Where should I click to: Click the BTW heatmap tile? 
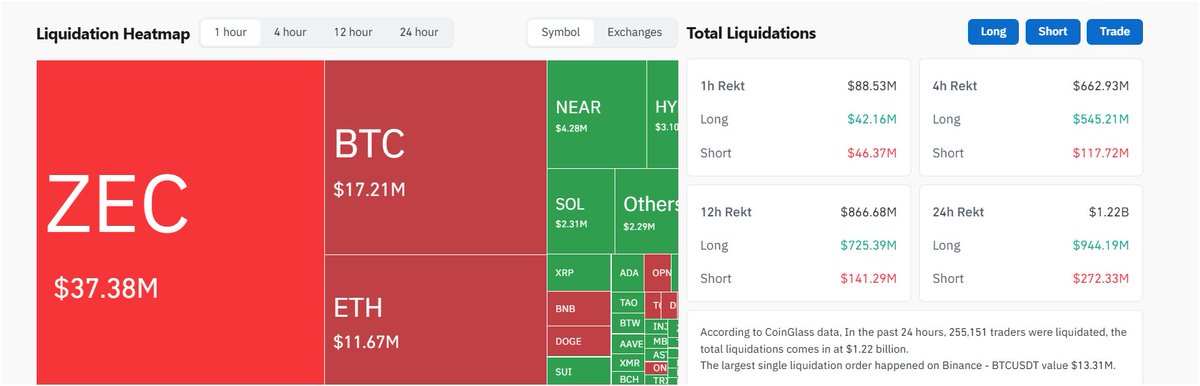pos(628,323)
